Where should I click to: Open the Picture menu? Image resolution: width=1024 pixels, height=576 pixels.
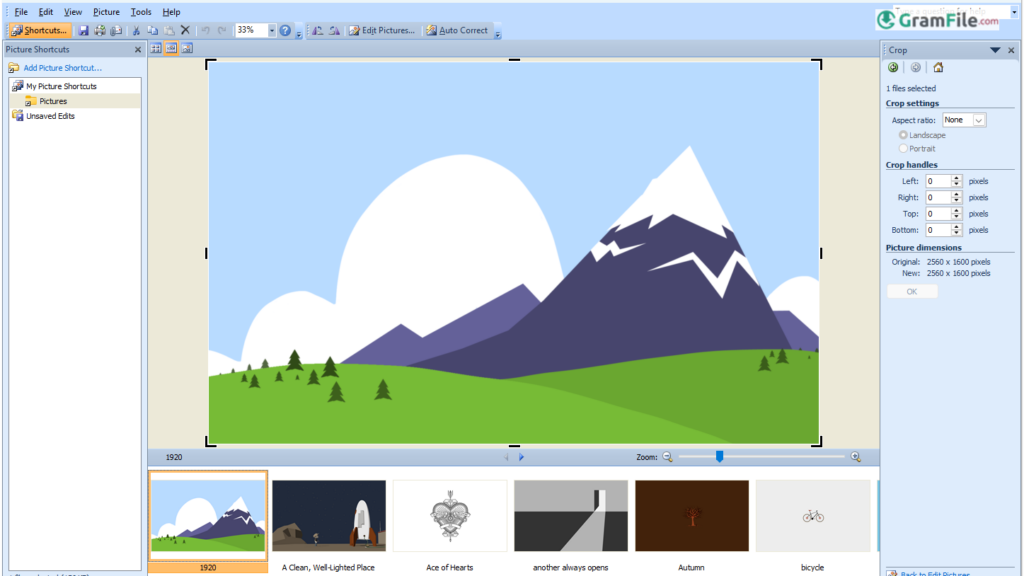pyautogui.click(x=106, y=11)
